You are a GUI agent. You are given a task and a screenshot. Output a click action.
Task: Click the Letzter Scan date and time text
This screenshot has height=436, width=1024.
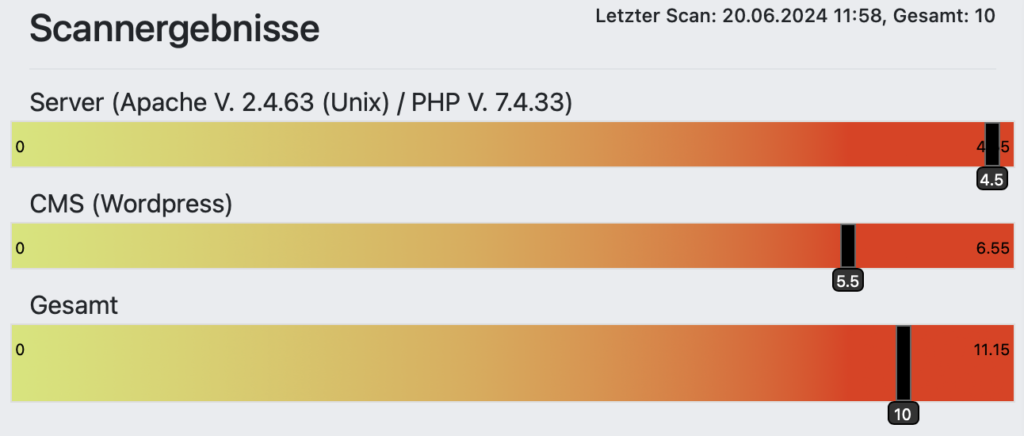pyautogui.click(x=795, y=16)
